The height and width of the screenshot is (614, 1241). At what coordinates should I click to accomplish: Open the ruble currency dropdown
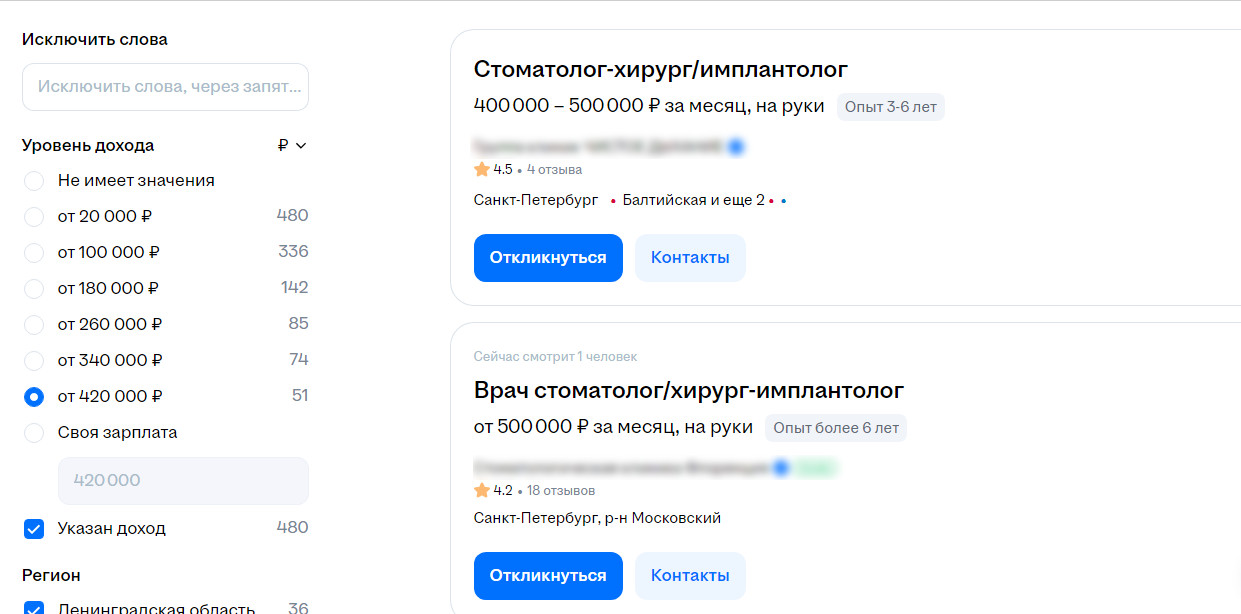pyautogui.click(x=293, y=145)
